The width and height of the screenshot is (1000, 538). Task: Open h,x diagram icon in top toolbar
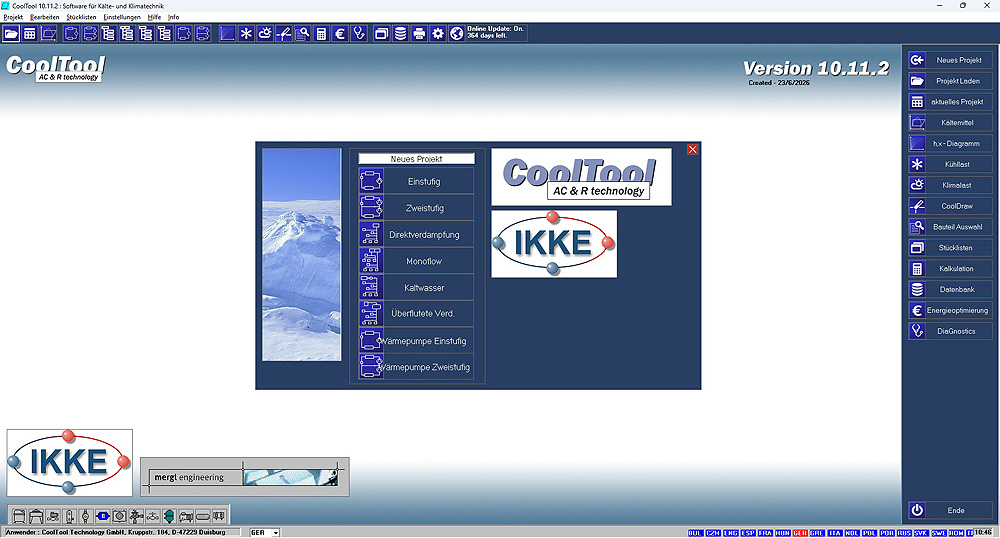227,34
